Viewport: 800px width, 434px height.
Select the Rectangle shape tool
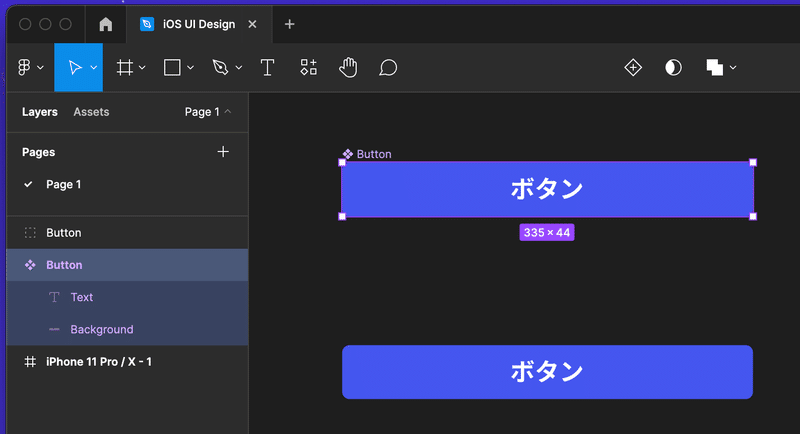tap(172, 67)
